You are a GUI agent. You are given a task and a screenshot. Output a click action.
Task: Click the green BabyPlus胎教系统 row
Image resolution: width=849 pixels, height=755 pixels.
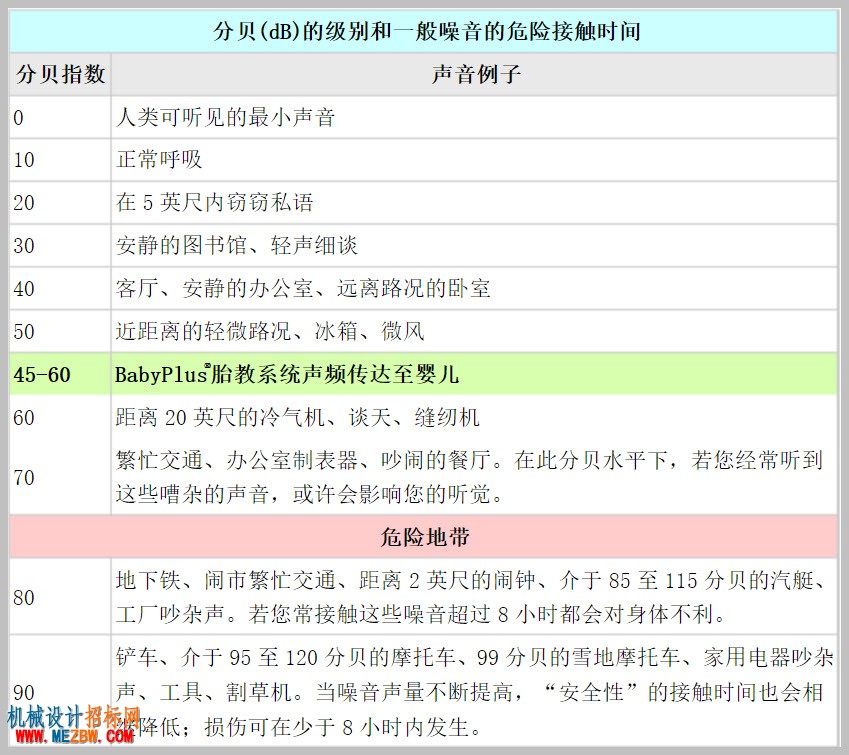pyautogui.click(x=423, y=374)
